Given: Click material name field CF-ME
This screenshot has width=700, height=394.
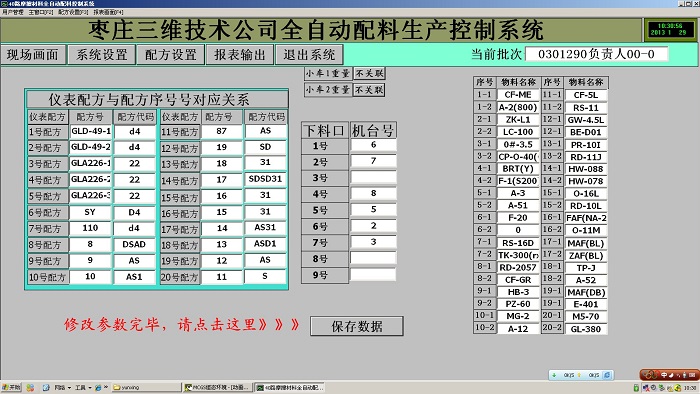Looking at the screenshot, I should point(518,95).
